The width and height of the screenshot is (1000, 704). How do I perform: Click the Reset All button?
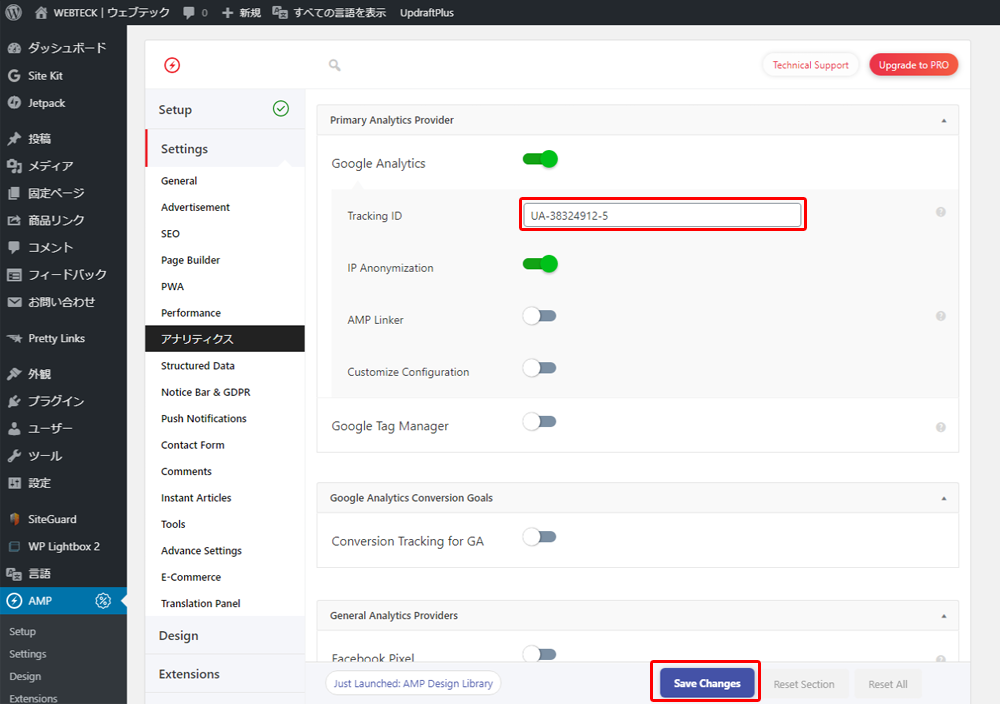pos(888,684)
